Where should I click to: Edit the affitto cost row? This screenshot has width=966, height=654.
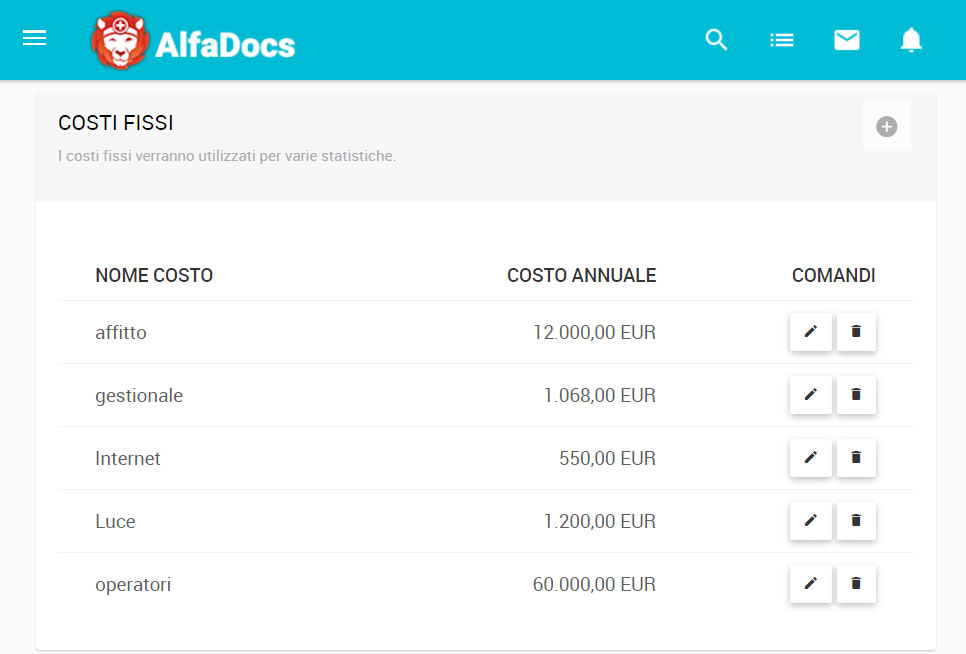tap(811, 332)
